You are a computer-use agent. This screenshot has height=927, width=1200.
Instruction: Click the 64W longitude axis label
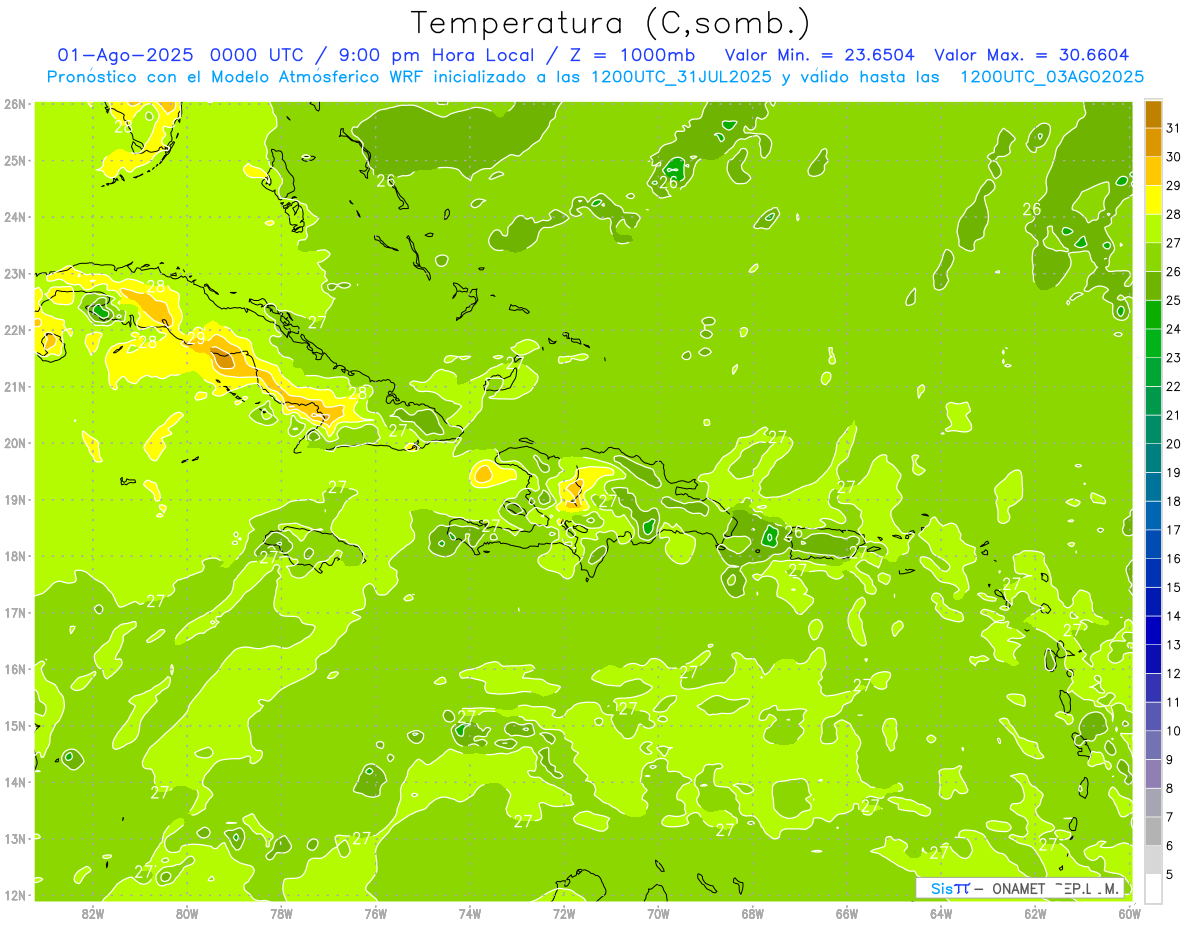pos(941,914)
